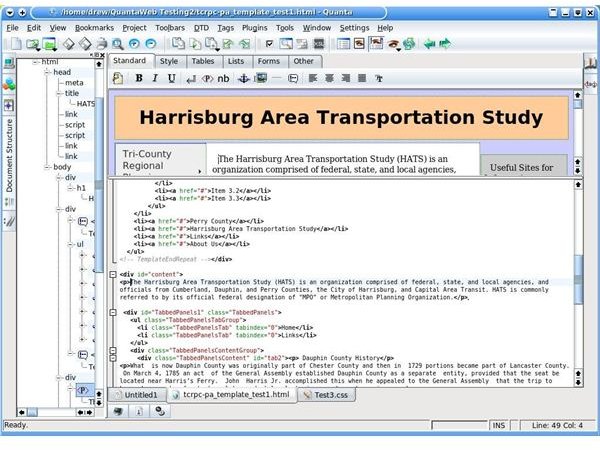Collapse the head node in tree
The image size is (600, 450).
[x=47, y=72]
